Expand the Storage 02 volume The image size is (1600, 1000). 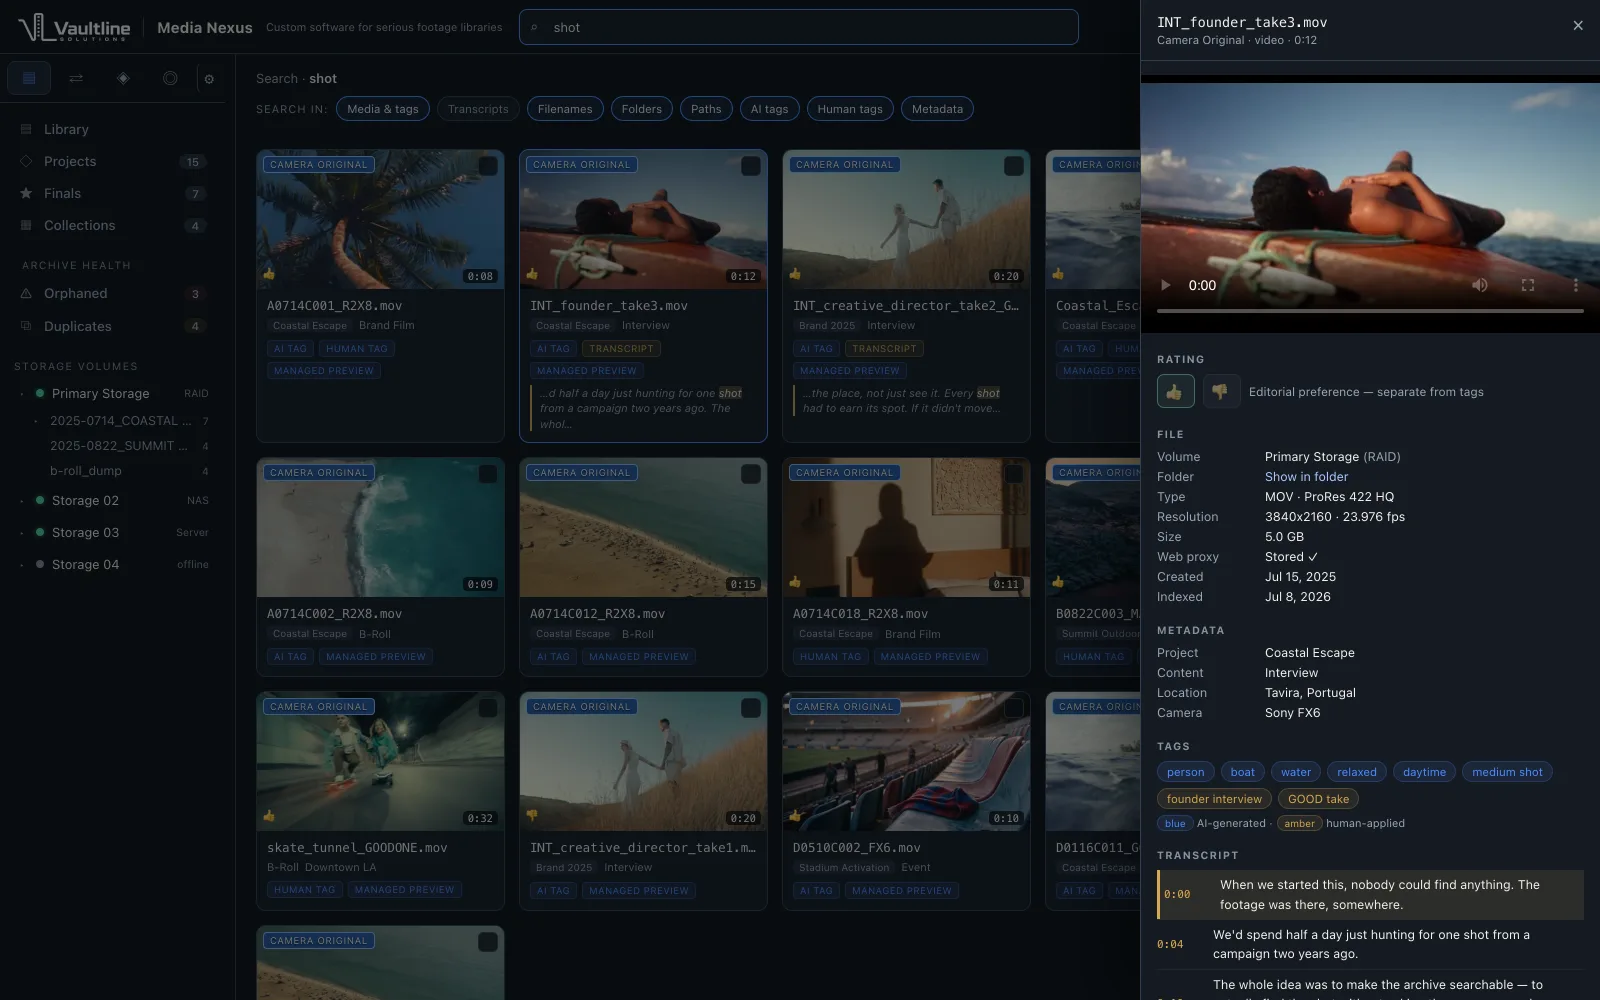[x=21, y=501]
